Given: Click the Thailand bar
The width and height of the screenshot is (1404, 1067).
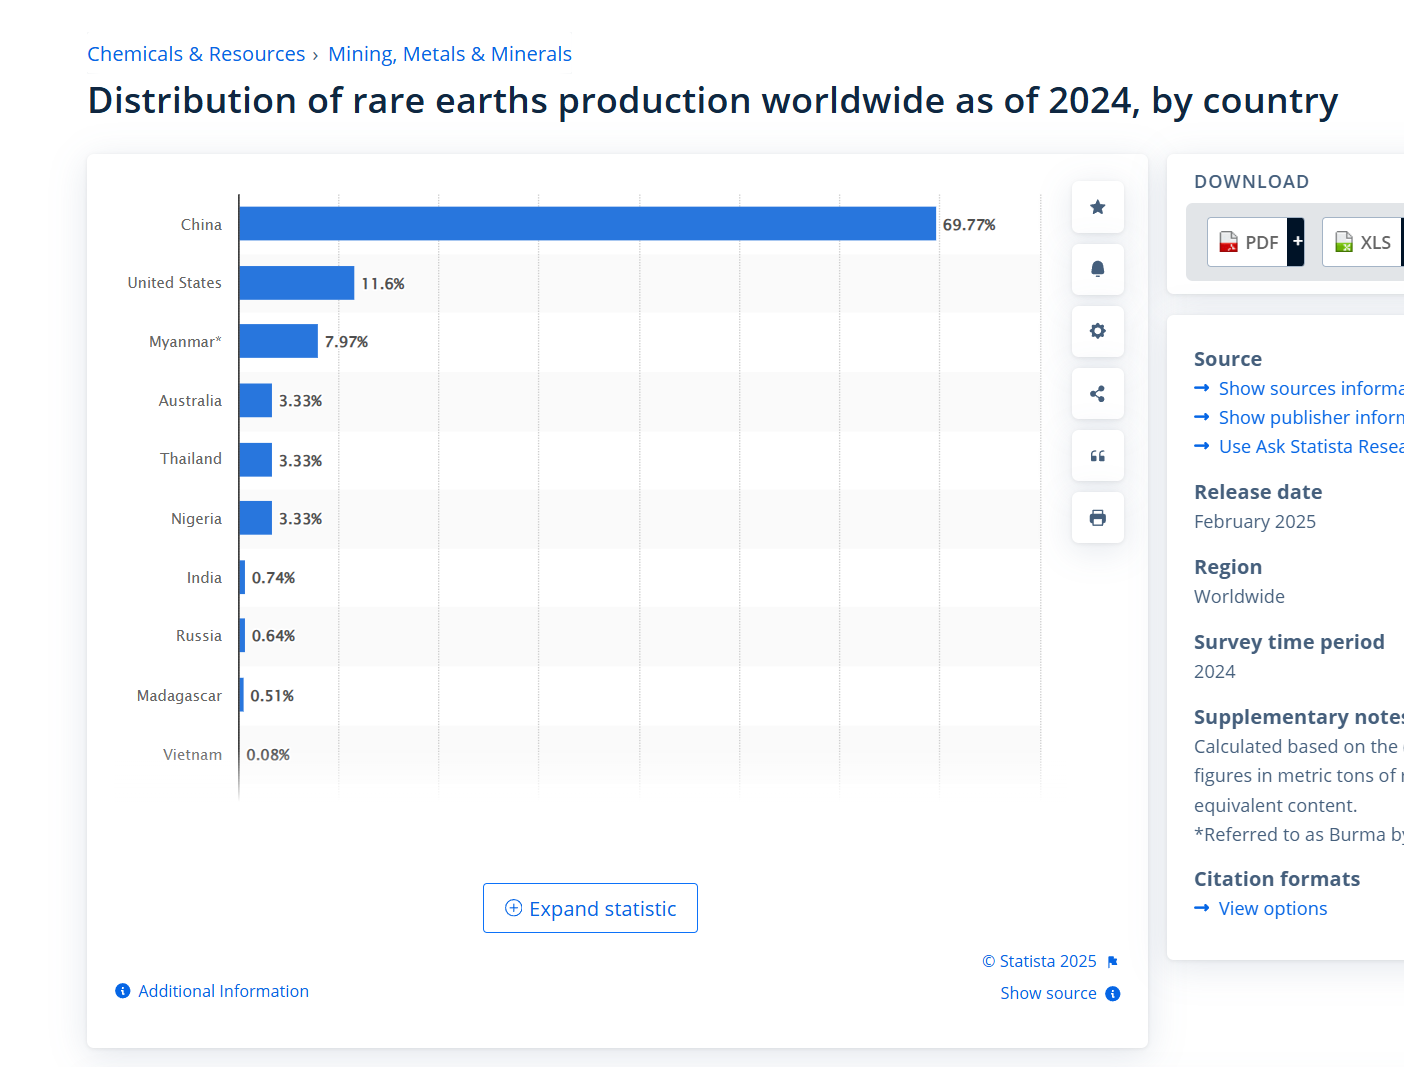Looking at the screenshot, I should tap(255, 459).
